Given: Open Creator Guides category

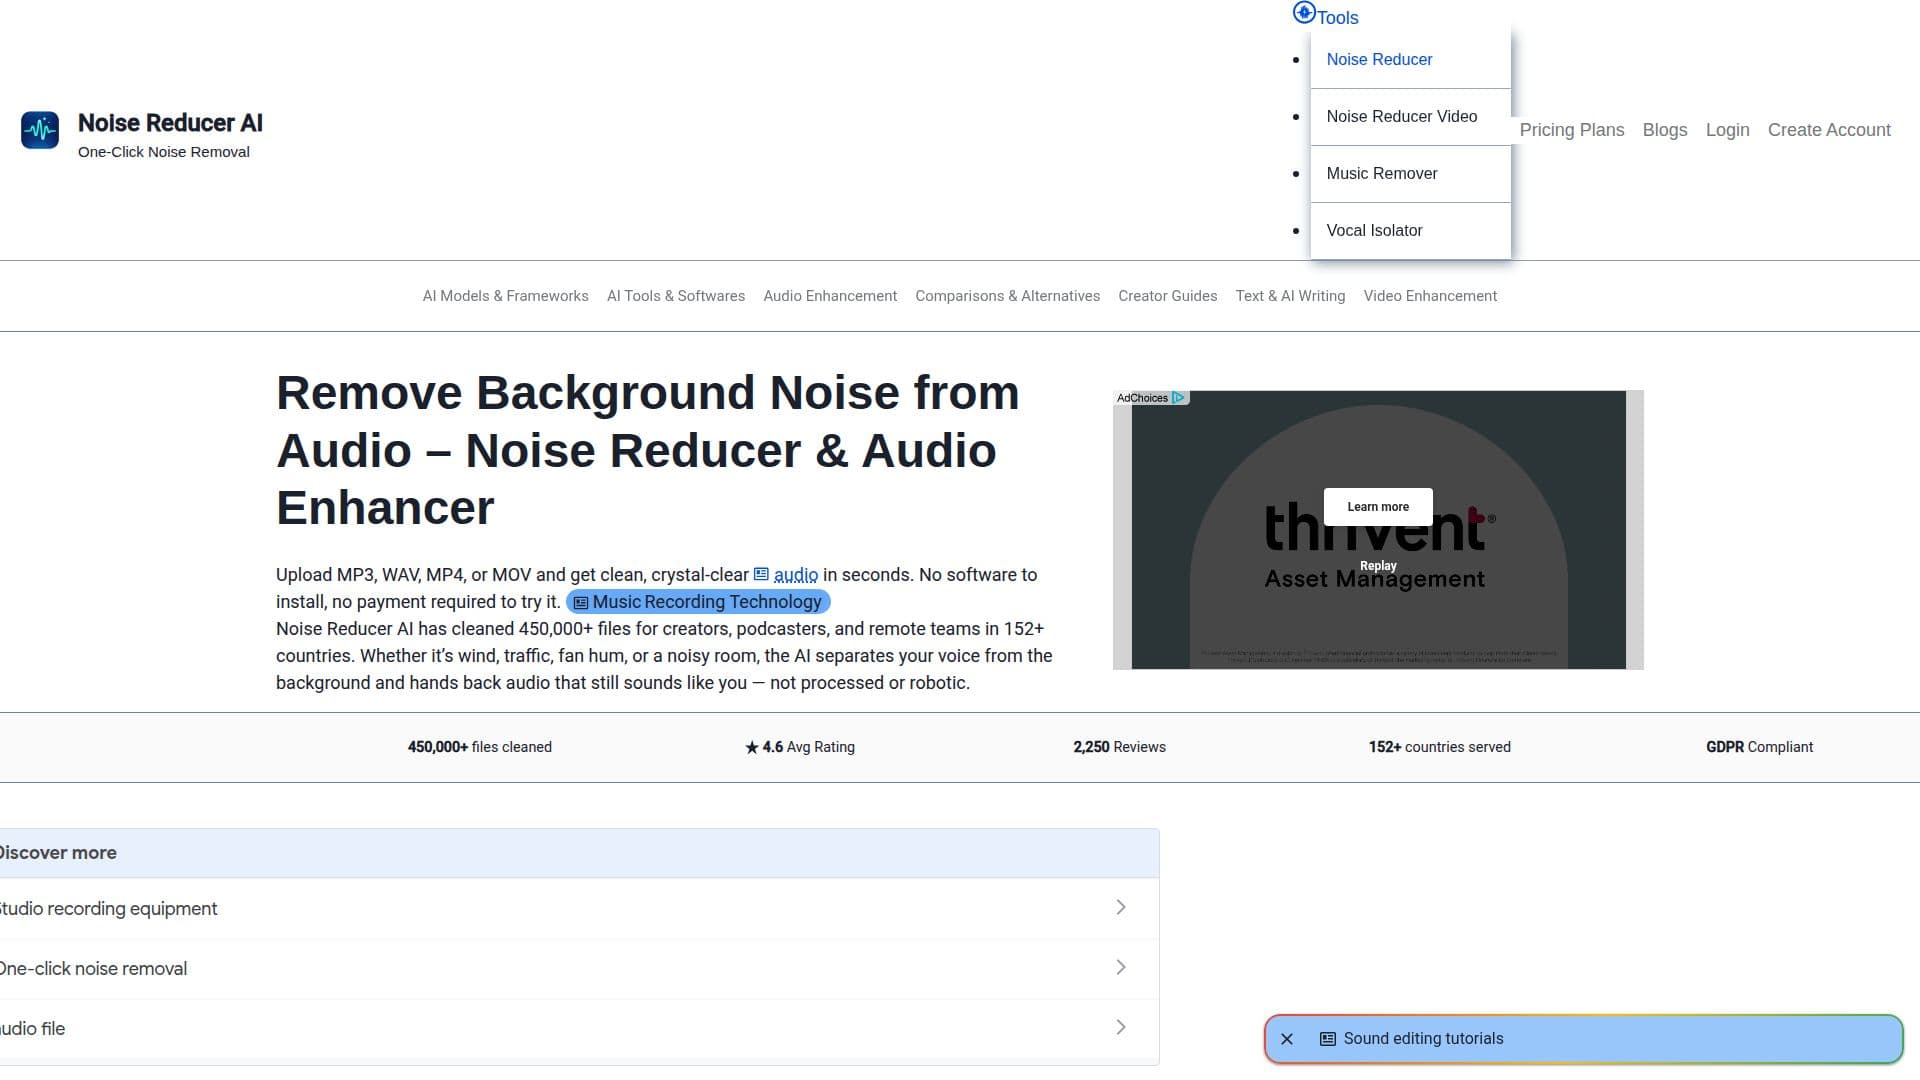Looking at the screenshot, I should [1167, 296].
